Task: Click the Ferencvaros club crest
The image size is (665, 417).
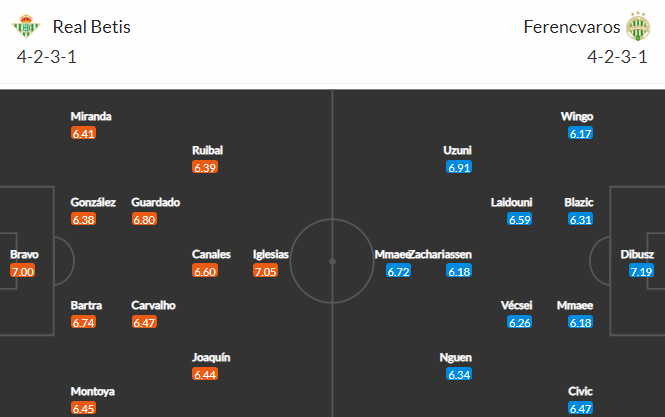Action: [638, 26]
